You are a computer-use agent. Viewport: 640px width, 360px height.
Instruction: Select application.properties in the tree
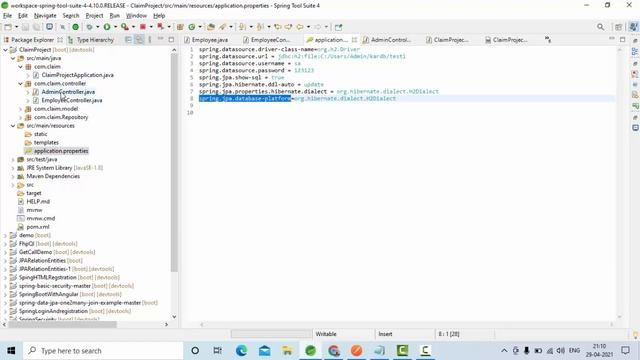pos(61,151)
